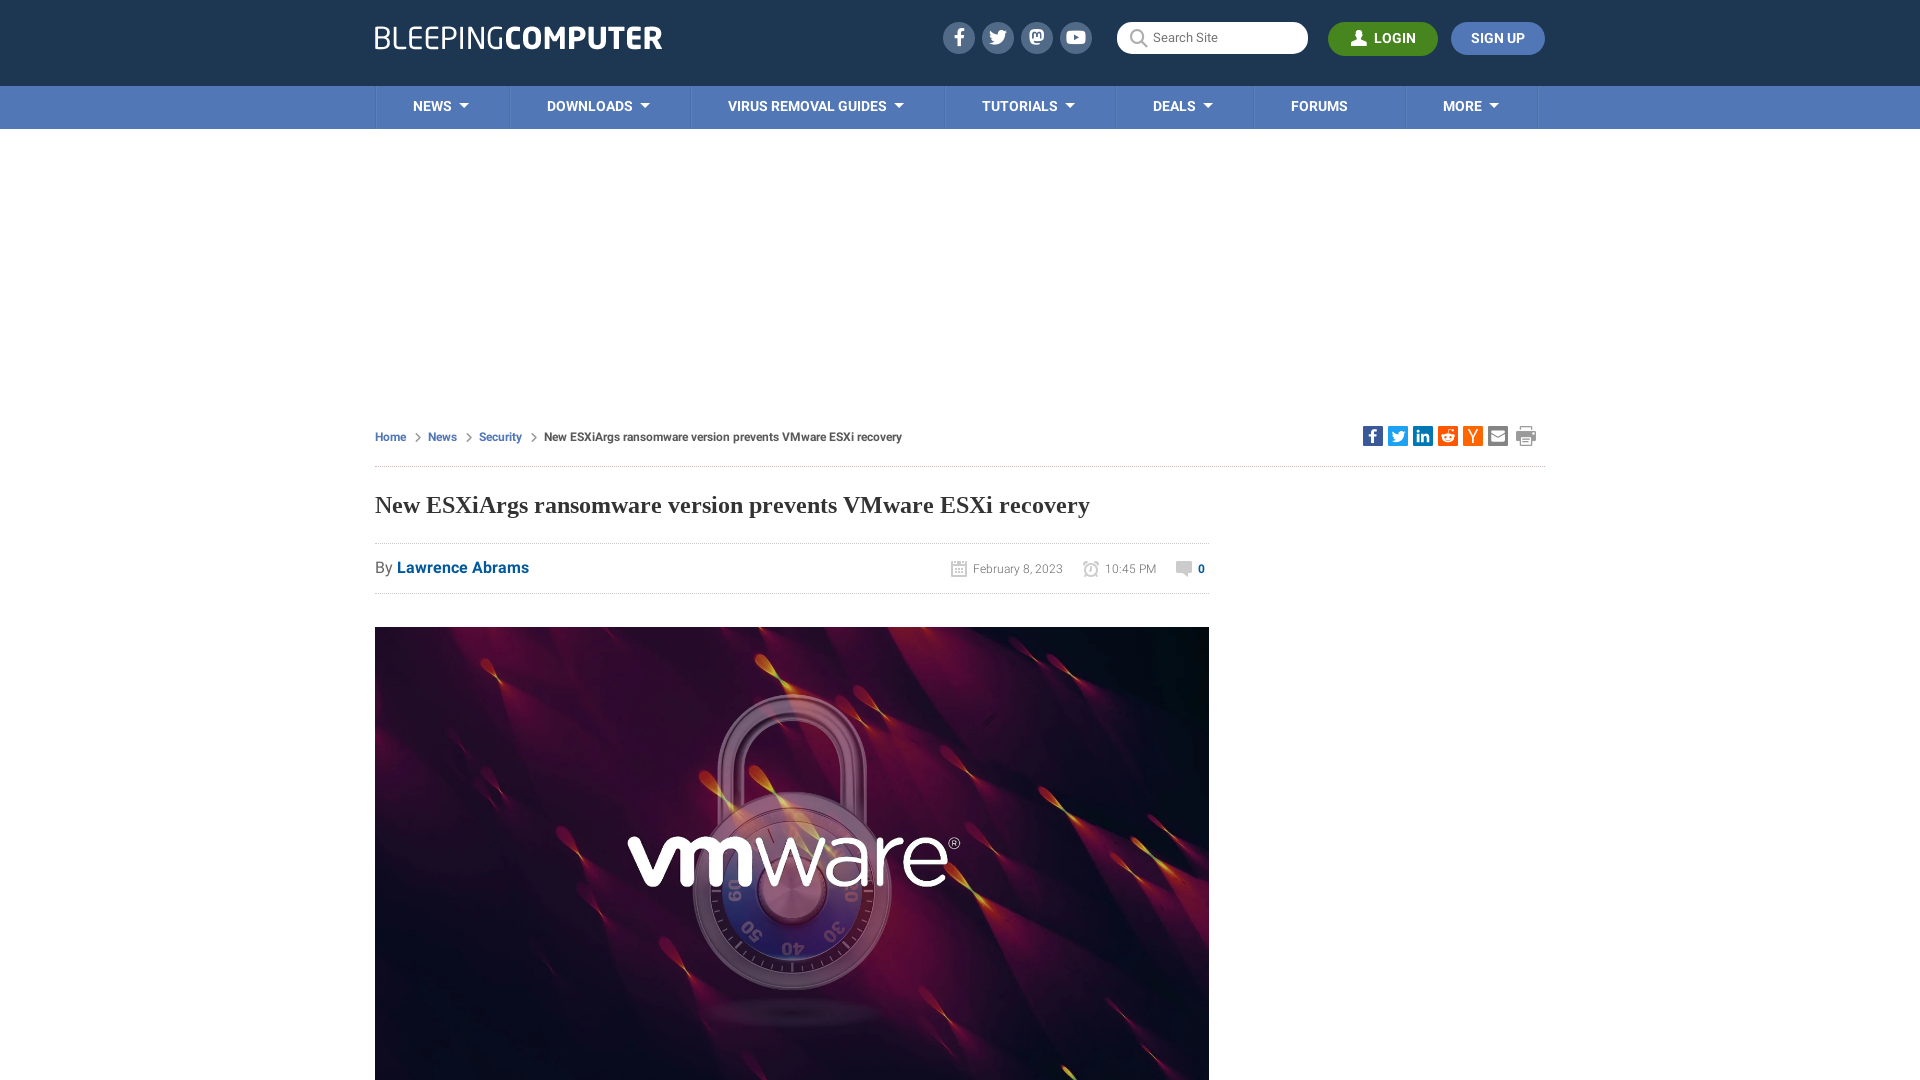Click the LOGIN button

[x=1383, y=38]
